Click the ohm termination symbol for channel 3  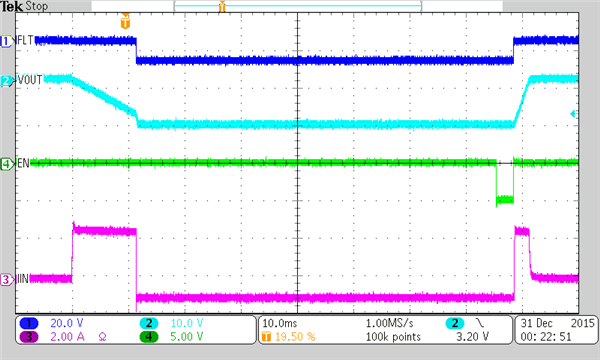103,337
